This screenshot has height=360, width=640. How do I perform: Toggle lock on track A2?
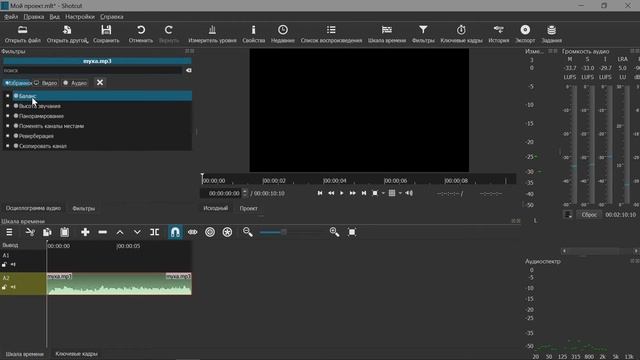4,287
